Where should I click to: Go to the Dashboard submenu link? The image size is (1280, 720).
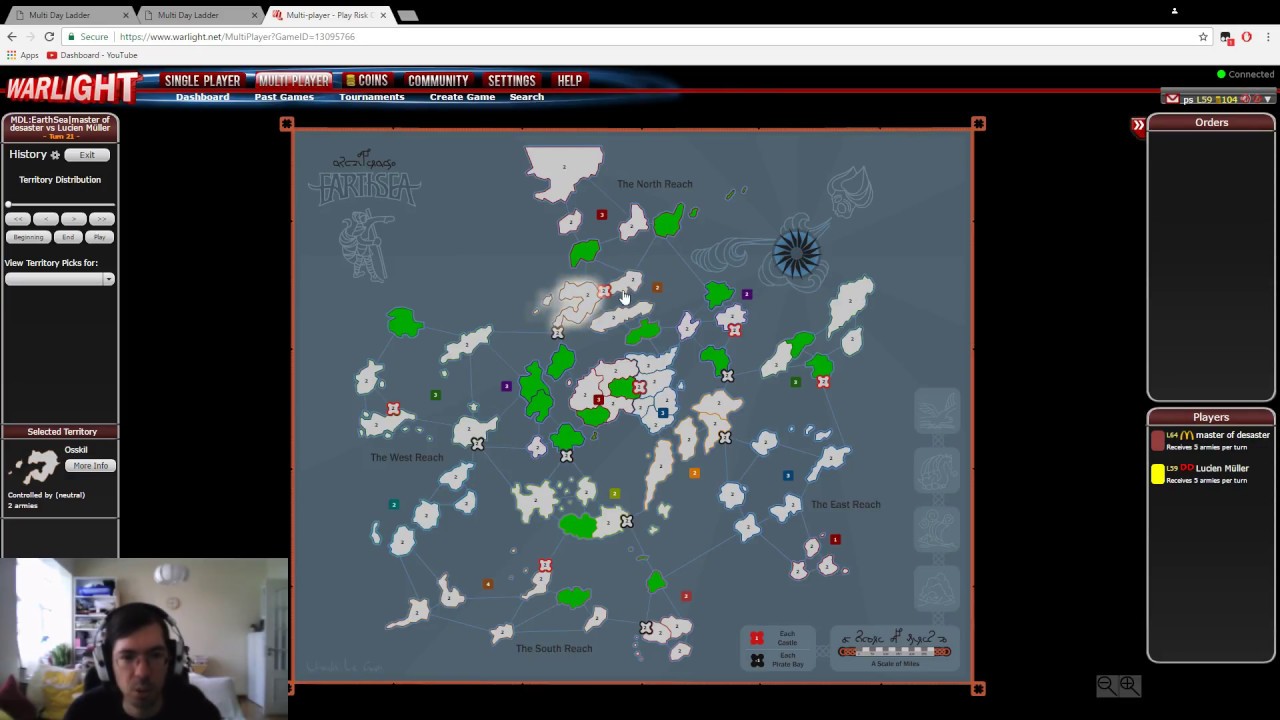[x=202, y=97]
